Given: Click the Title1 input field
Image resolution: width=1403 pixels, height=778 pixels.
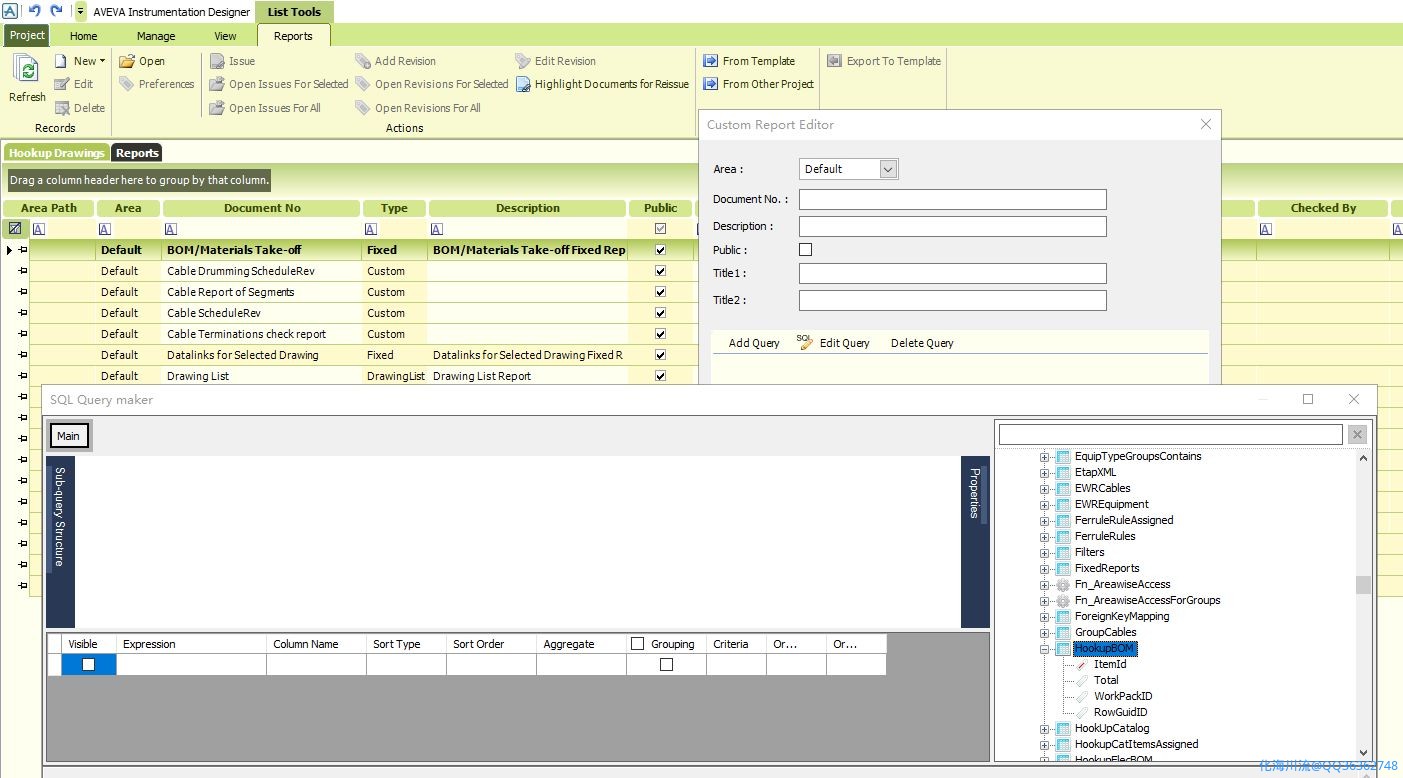Looking at the screenshot, I should click(952, 273).
